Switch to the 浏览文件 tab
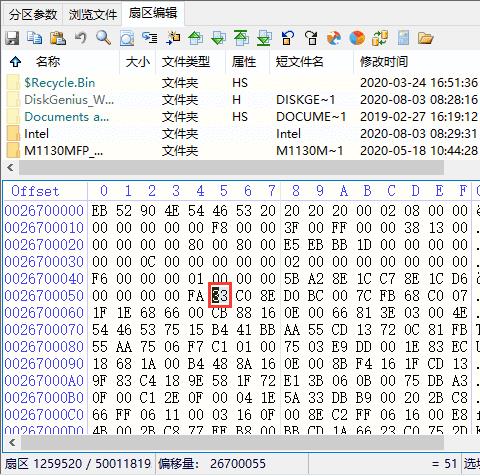This screenshot has height=476, width=480. pos(92,15)
